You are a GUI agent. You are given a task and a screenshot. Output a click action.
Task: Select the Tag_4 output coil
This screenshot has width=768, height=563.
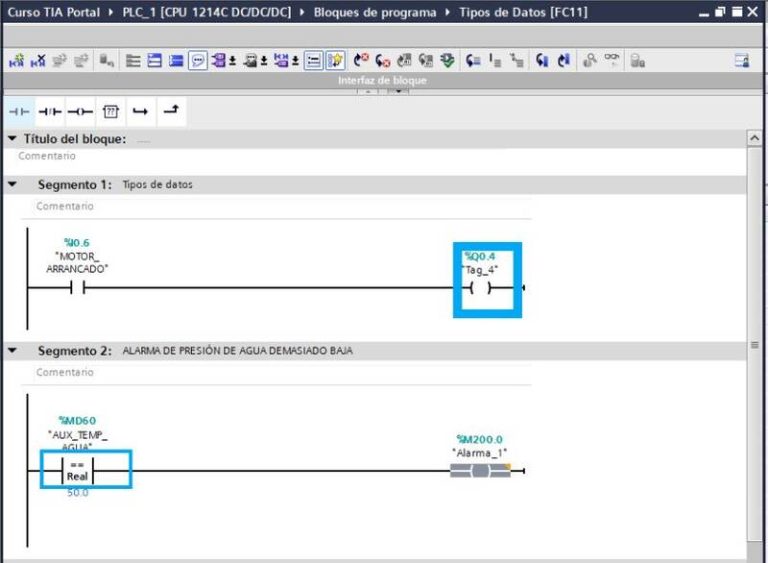pos(480,288)
